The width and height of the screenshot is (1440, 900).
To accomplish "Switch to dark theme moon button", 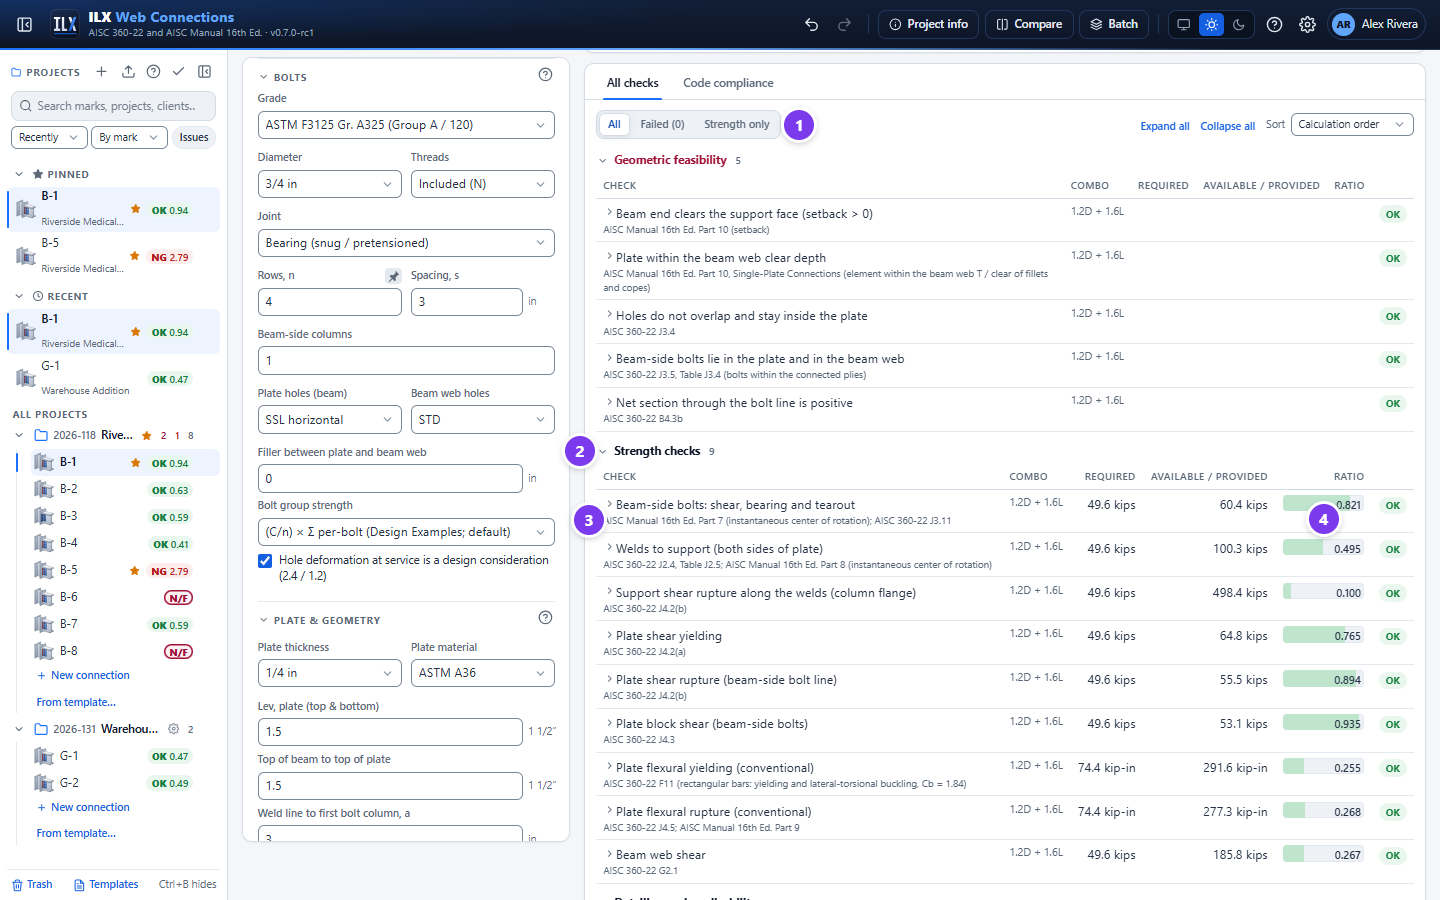I will click(x=1239, y=24).
